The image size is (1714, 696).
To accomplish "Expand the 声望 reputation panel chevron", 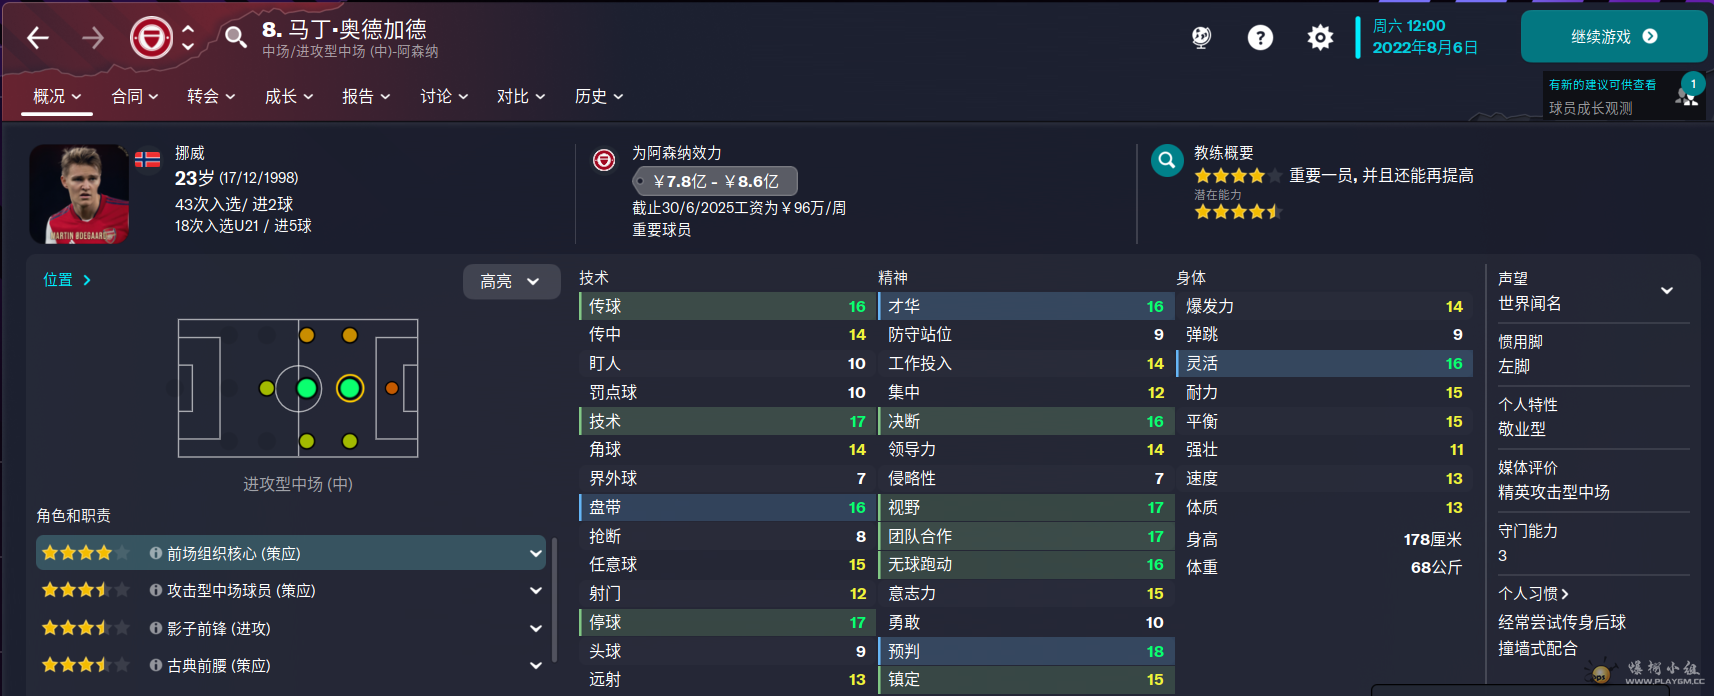I will click(1667, 291).
